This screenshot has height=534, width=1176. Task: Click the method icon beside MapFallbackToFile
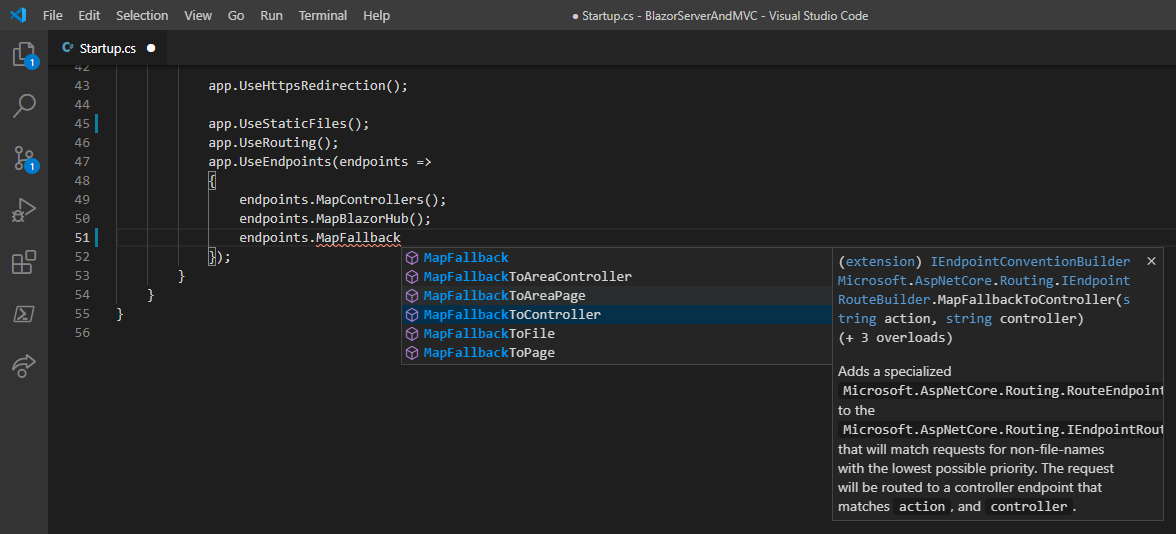[412, 333]
